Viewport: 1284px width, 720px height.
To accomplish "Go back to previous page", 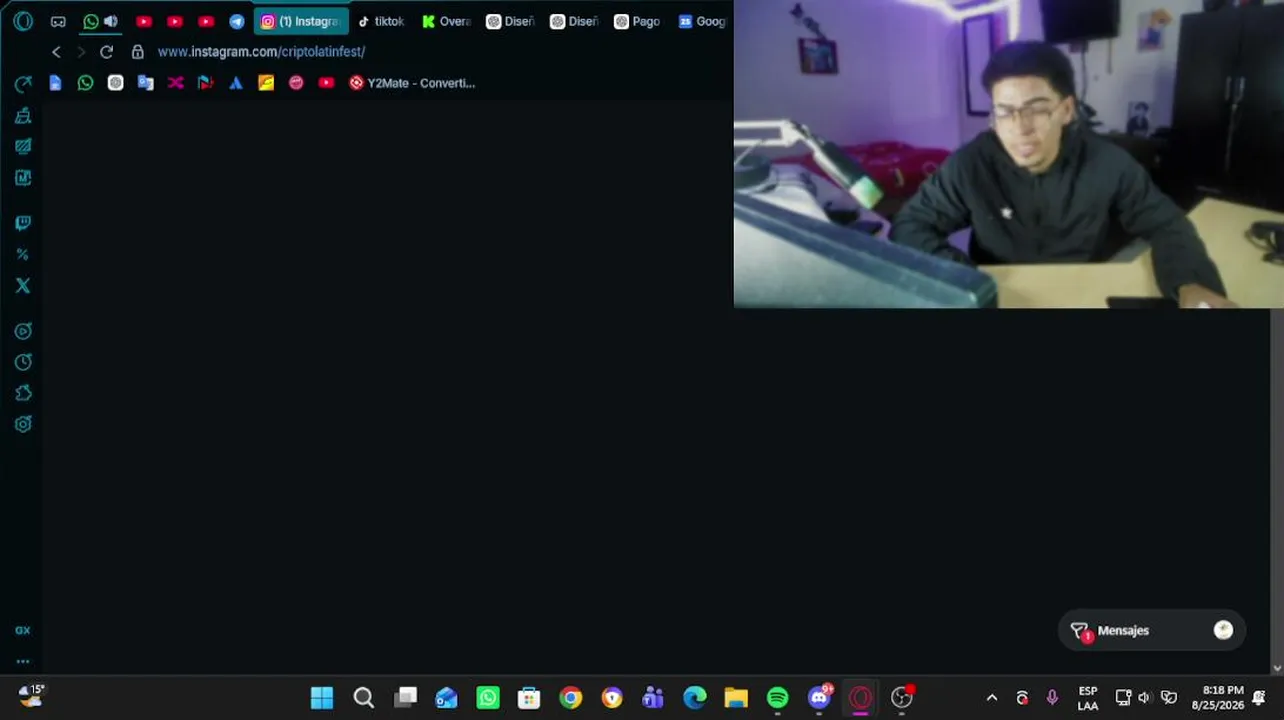I will tap(56, 52).
